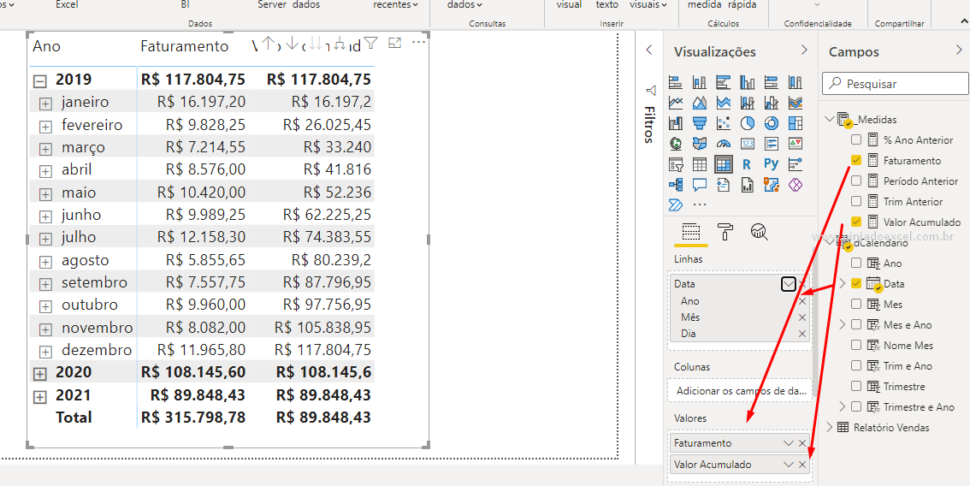Collapse the Visualizações pane
This screenshot has height=486, width=970.
pyautogui.click(x=804, y=51)
